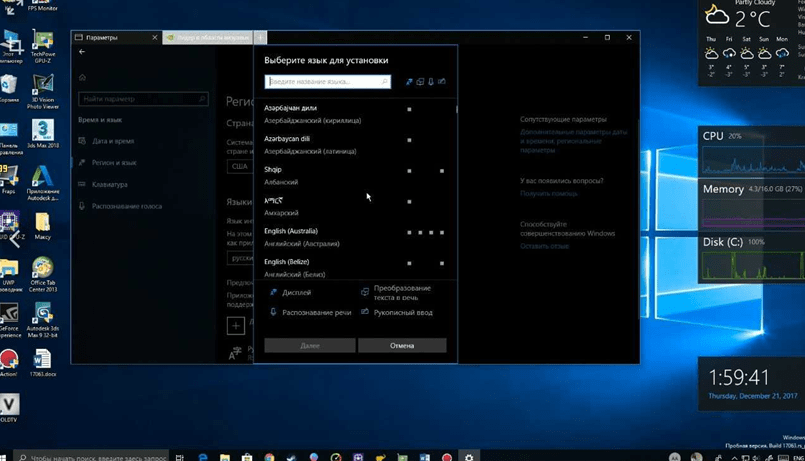Open the country dropdown showing США
Viewport: 805px width, 461px height.
point(239,166)
